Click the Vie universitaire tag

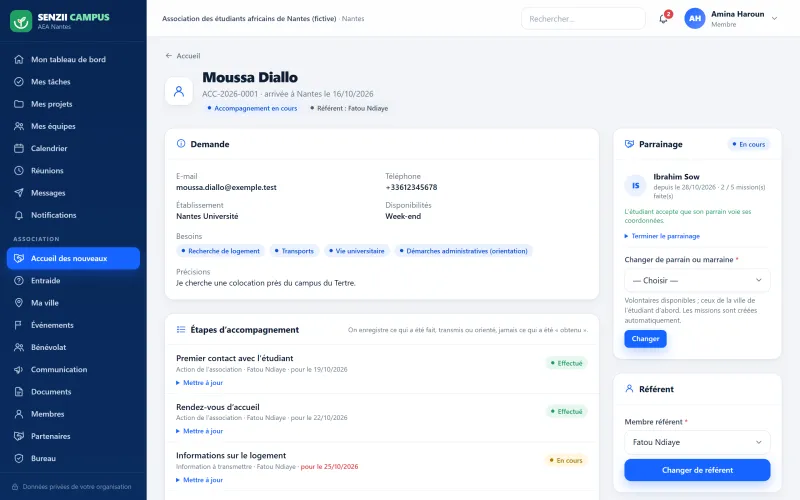(x=356, y=251)
